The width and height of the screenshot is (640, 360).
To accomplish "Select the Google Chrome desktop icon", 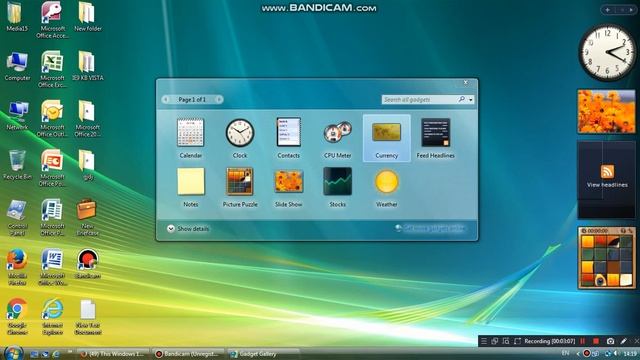I will click(x=17, y=317).
